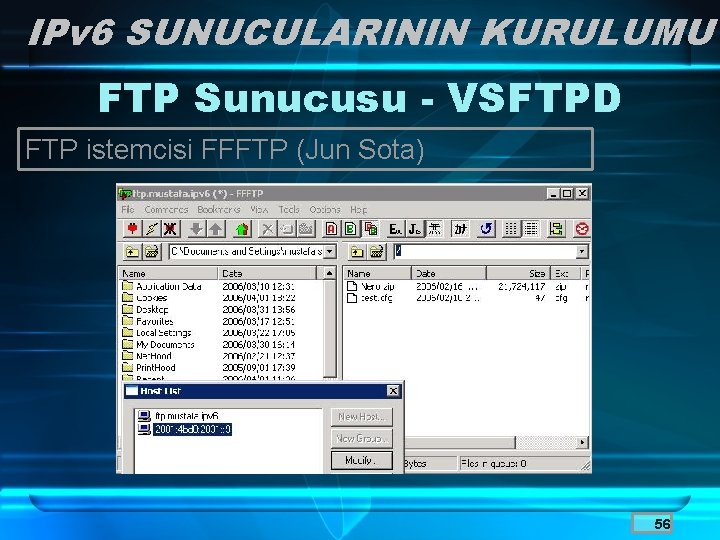Click local pane change-folder icon
720x540 pixels.
pyautogui.click(x=152, y=252)
